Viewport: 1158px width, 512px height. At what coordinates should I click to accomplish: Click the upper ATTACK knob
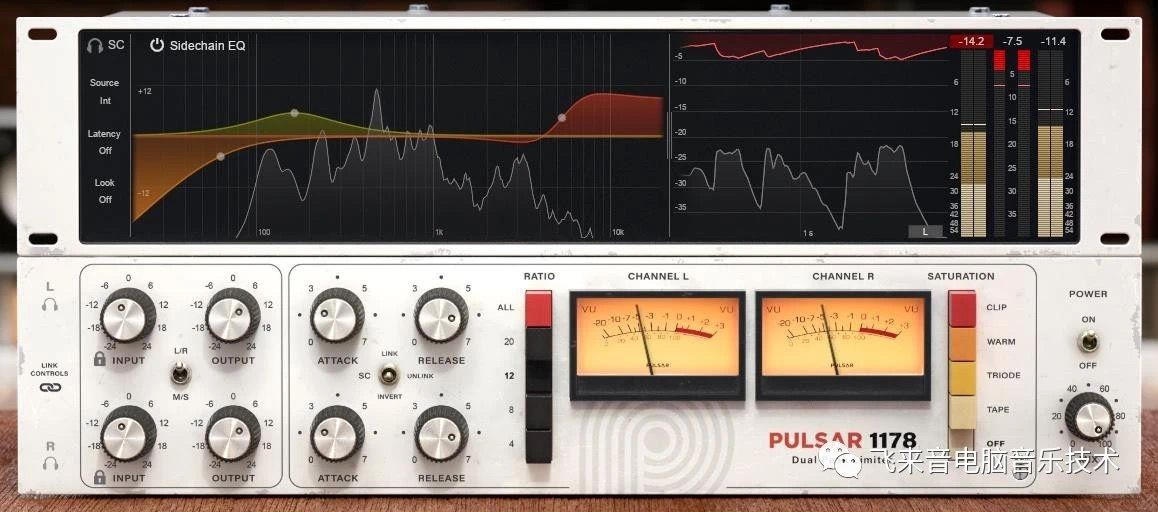coord(338,316)
